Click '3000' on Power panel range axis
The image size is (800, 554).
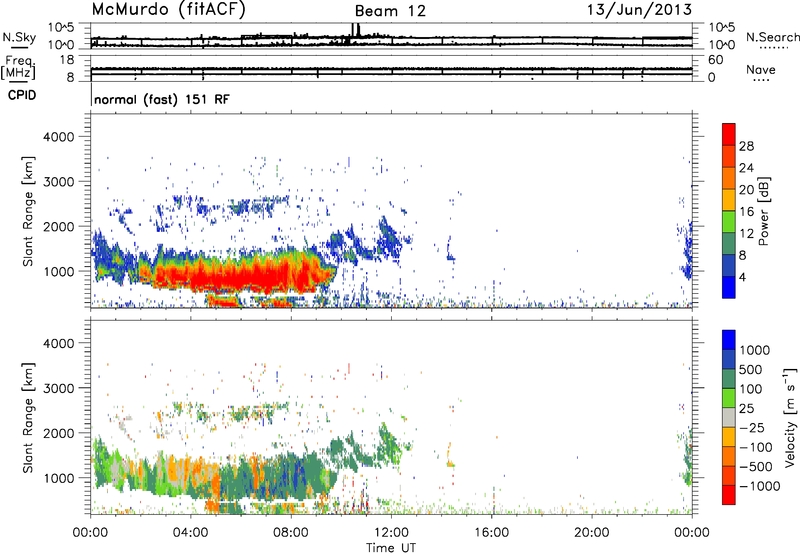(x=58, y=182)
